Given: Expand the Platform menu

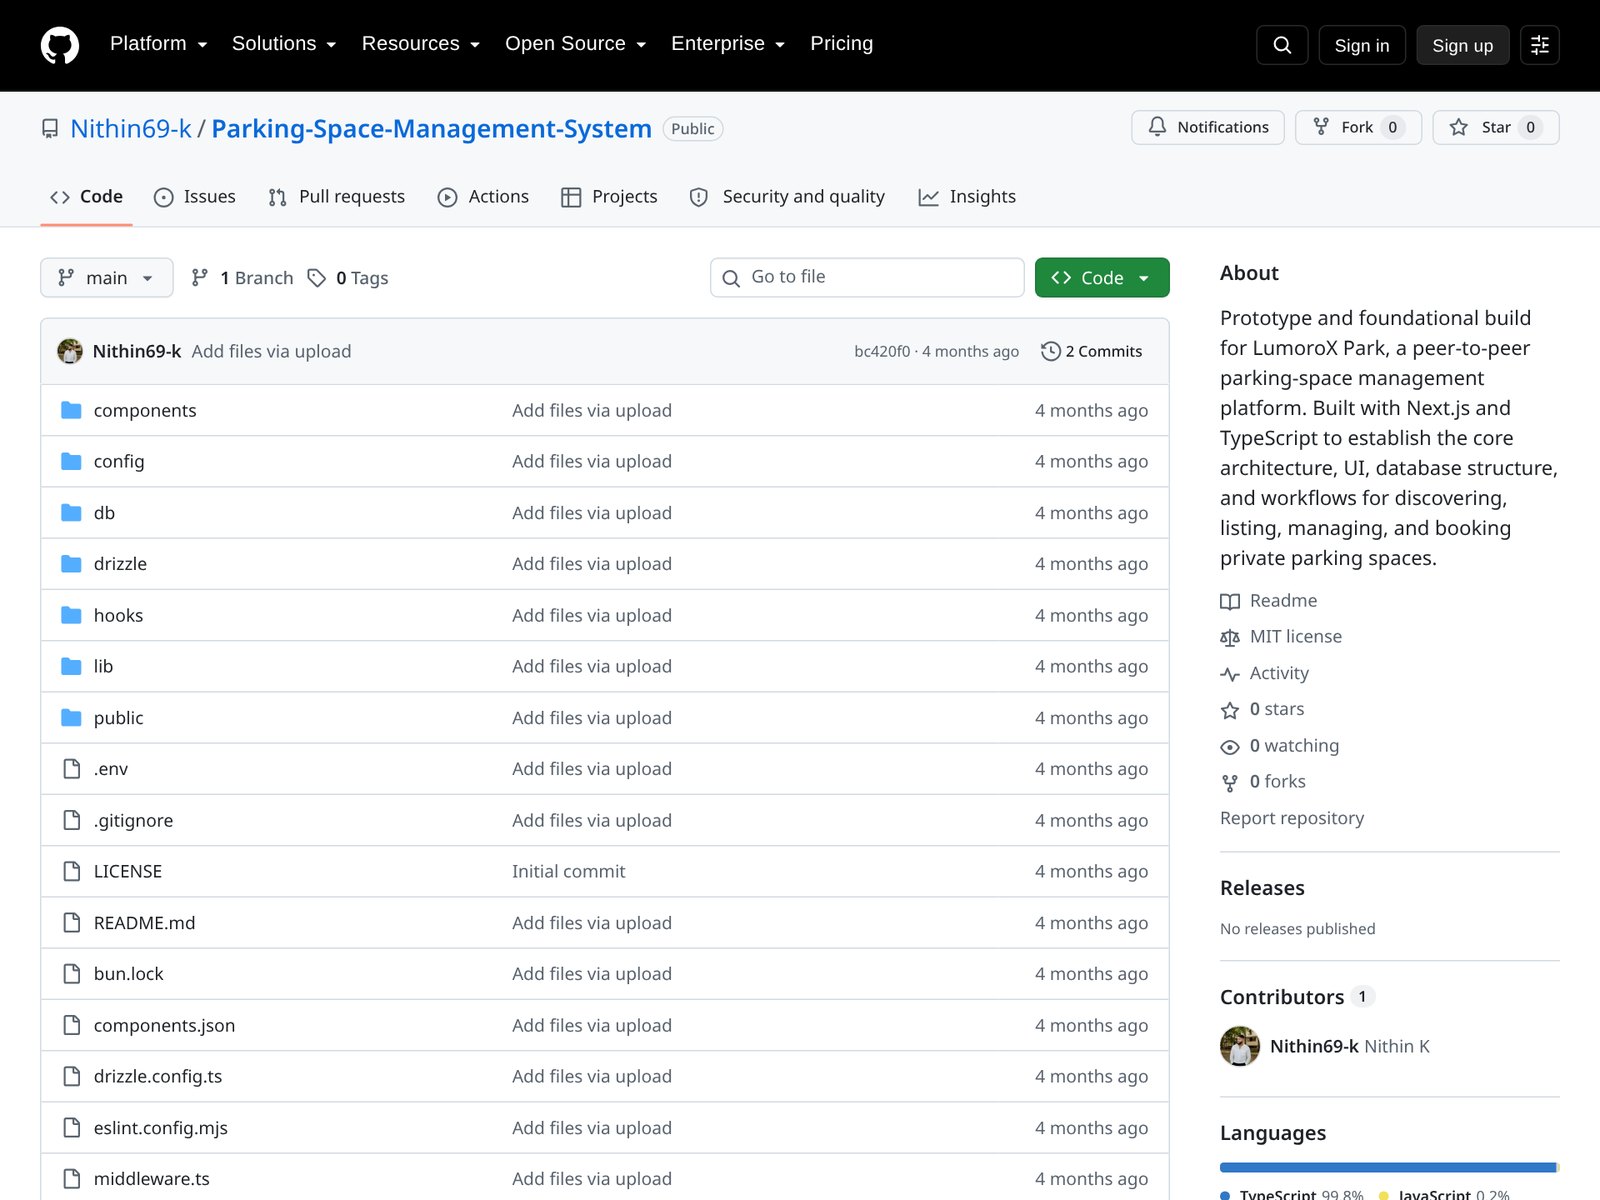Looking at the screenshot, I should (x=158, y=44).
